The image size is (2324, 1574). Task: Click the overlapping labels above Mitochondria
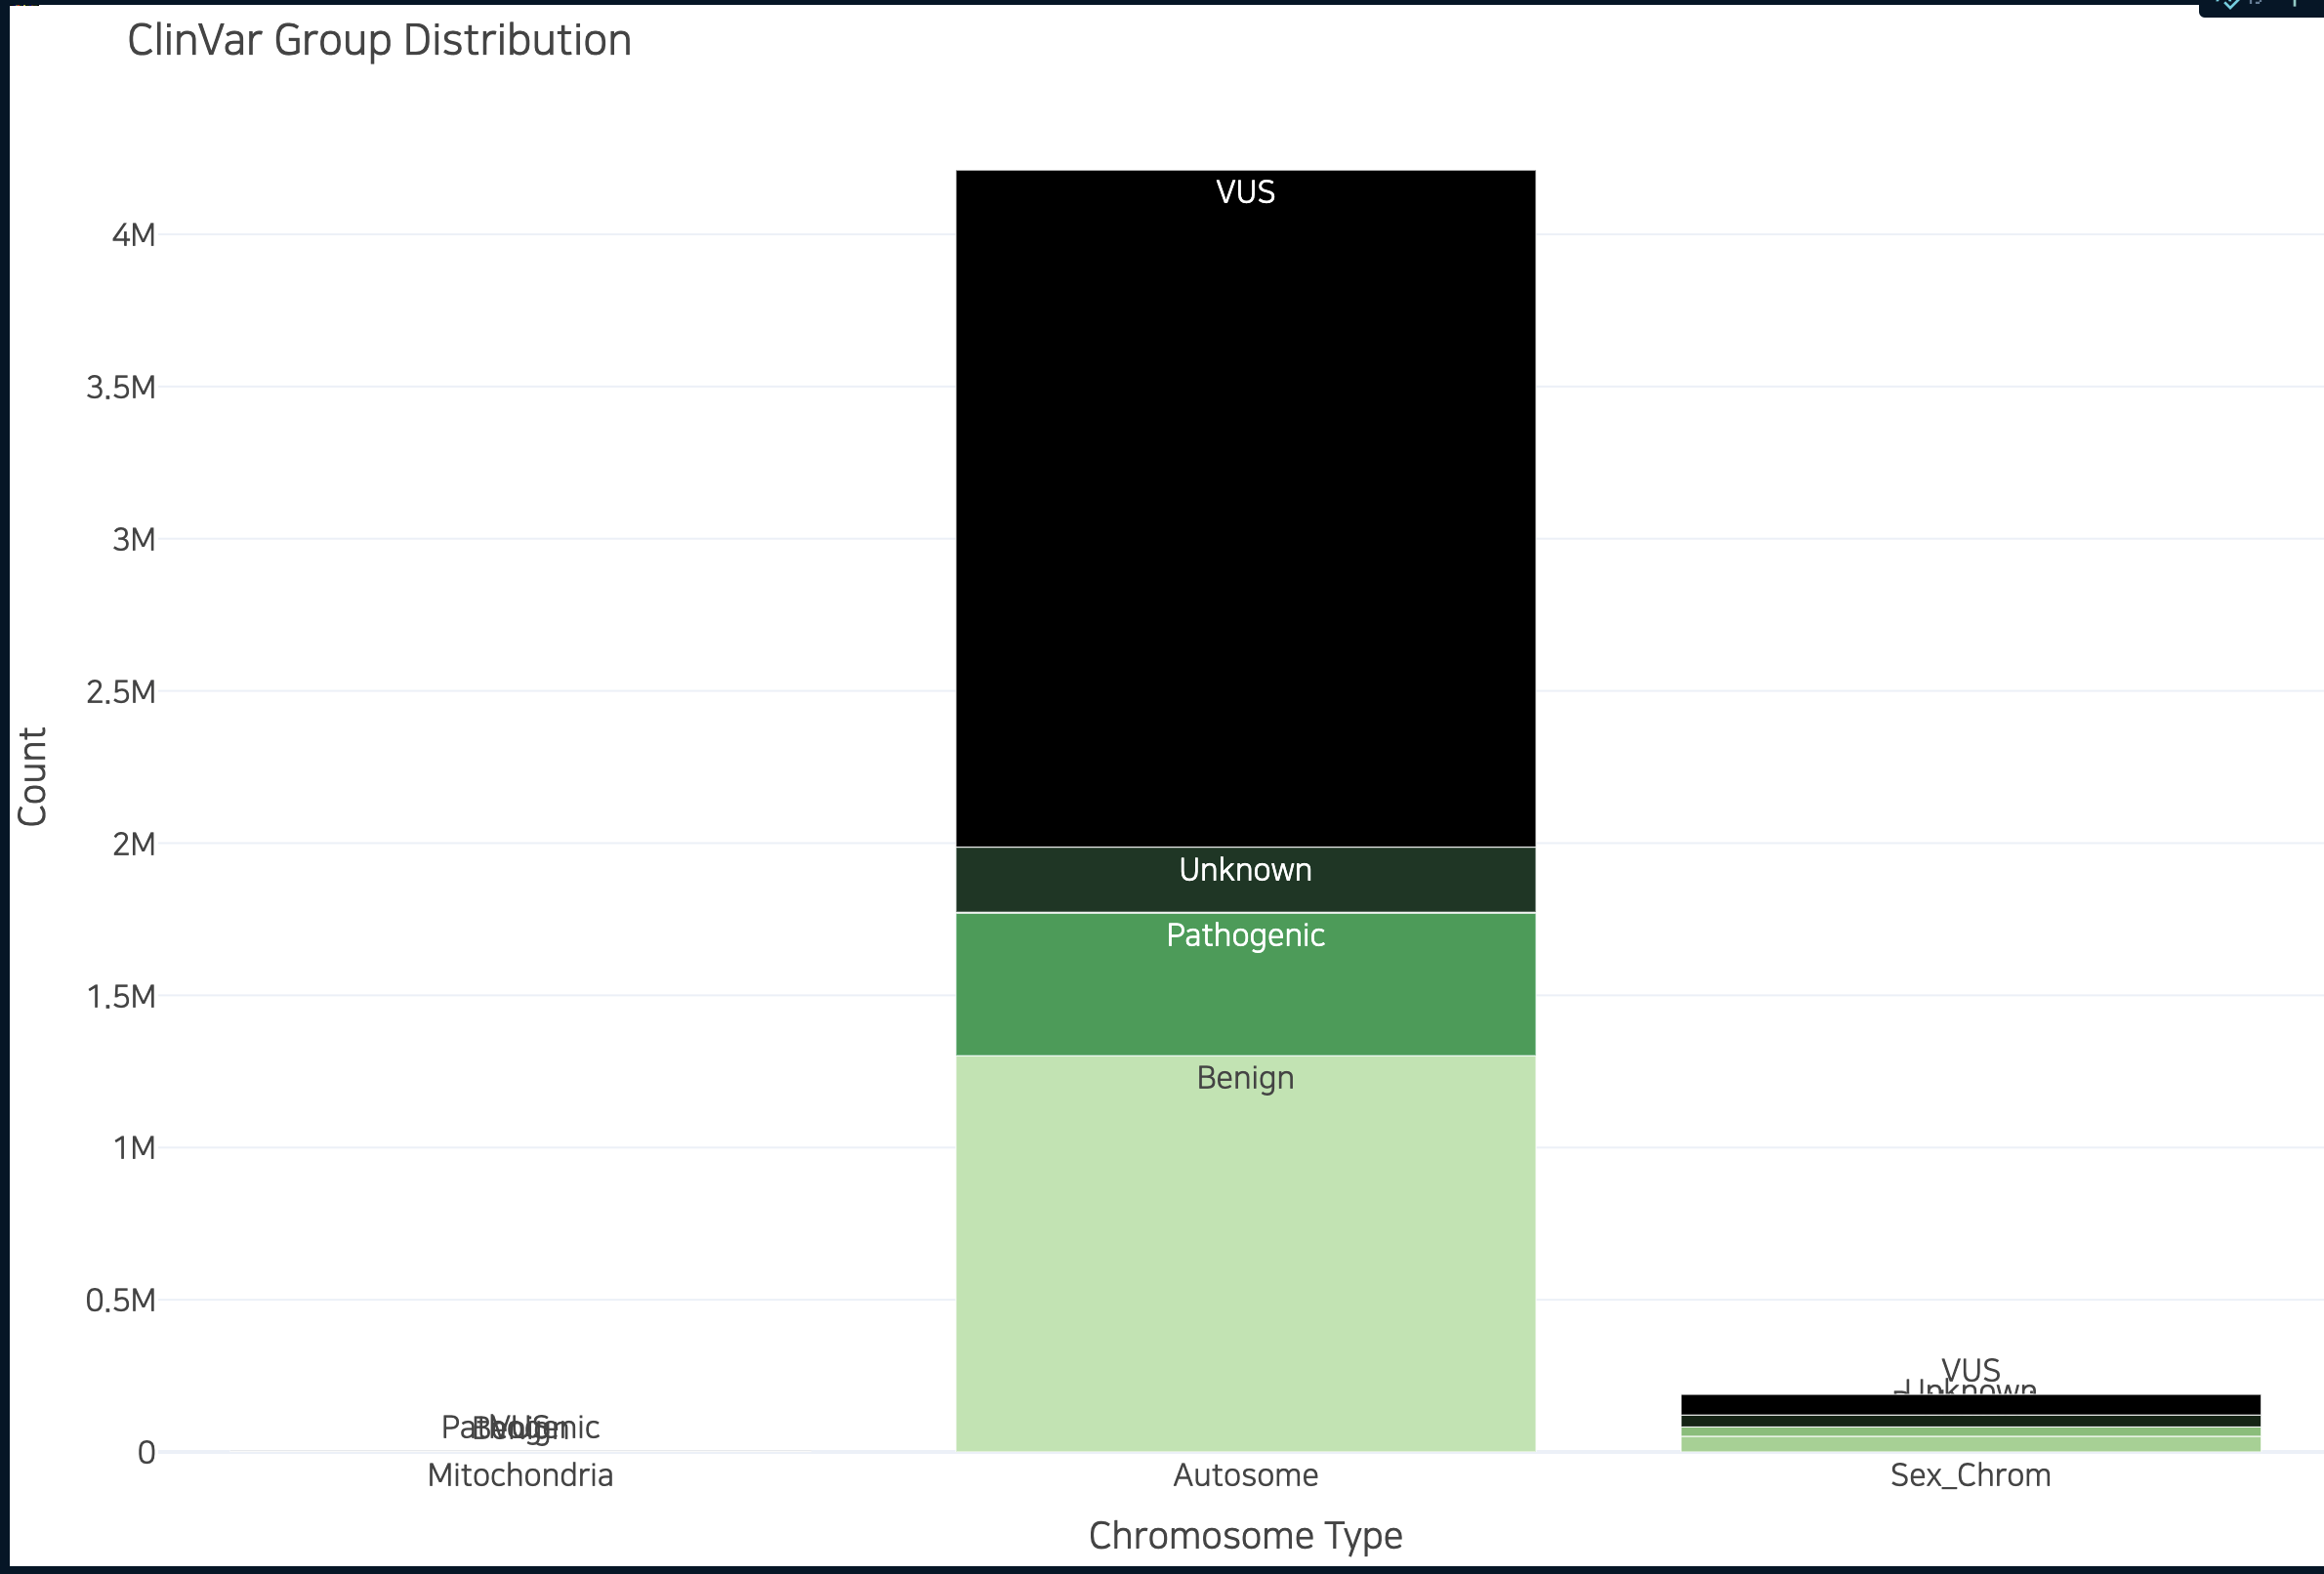pyautogui.click(x=520, y=1427)
